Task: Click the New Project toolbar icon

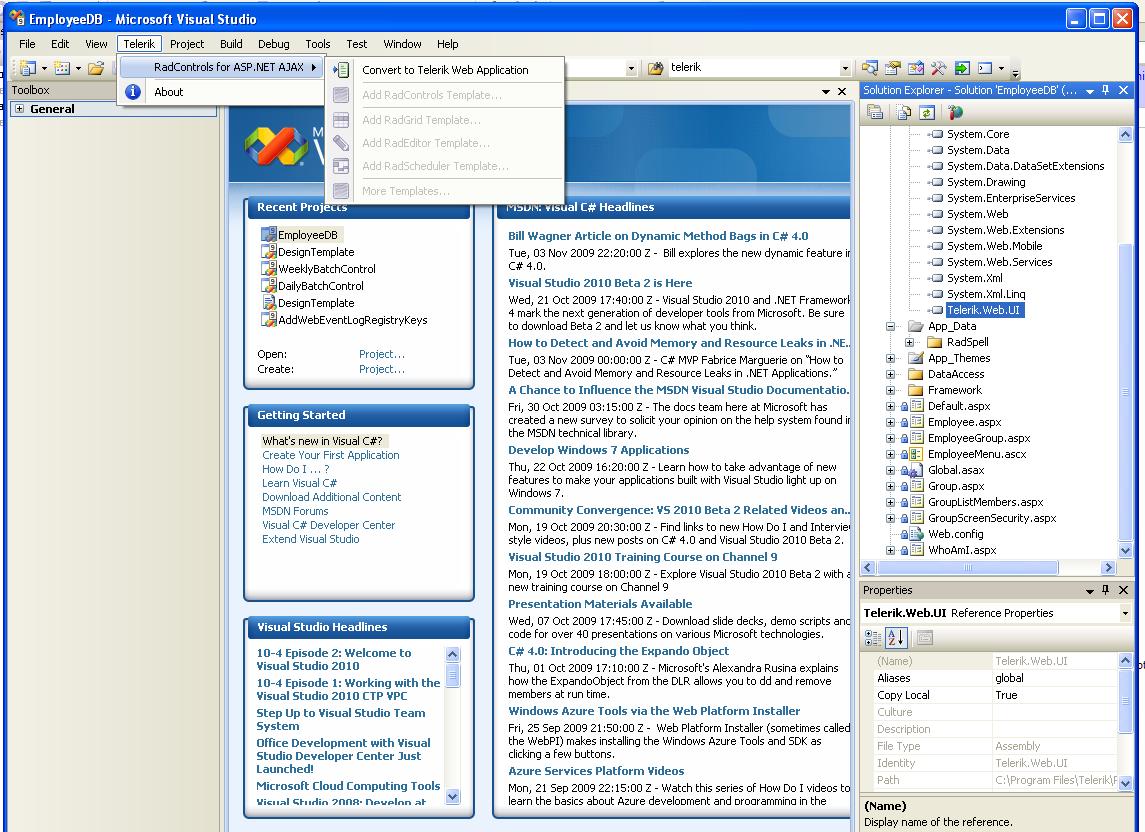Action: 28,68
